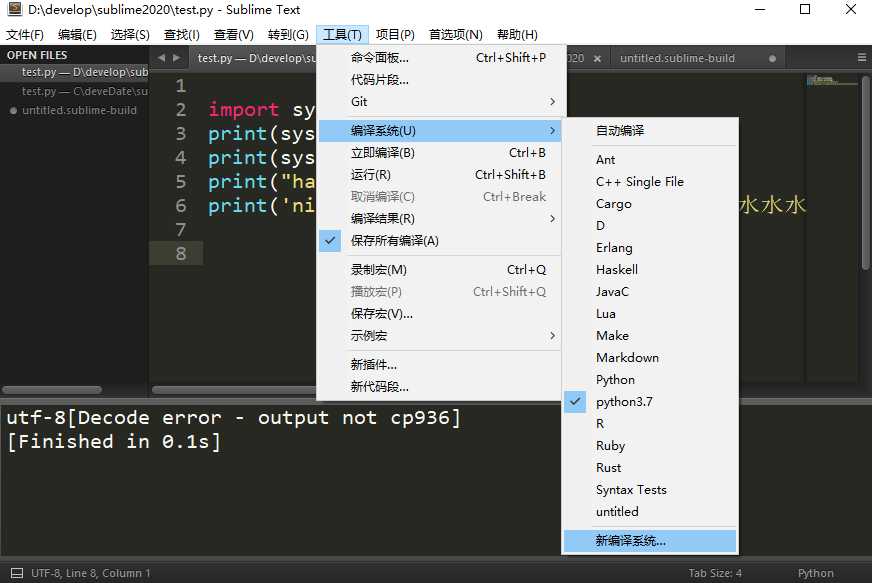This screenshot has height=583, width=872.
Task: Open the 转到(G) menu
Action: (288, 34)
